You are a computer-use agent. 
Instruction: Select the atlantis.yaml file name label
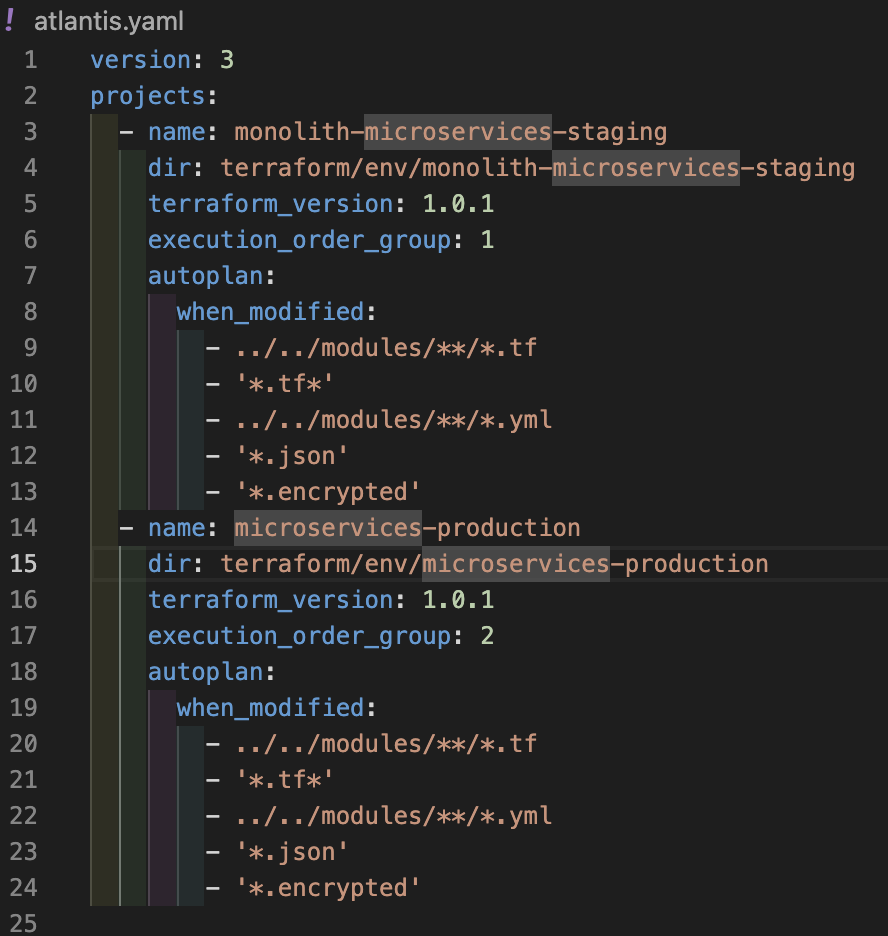[x=109, y=22]
